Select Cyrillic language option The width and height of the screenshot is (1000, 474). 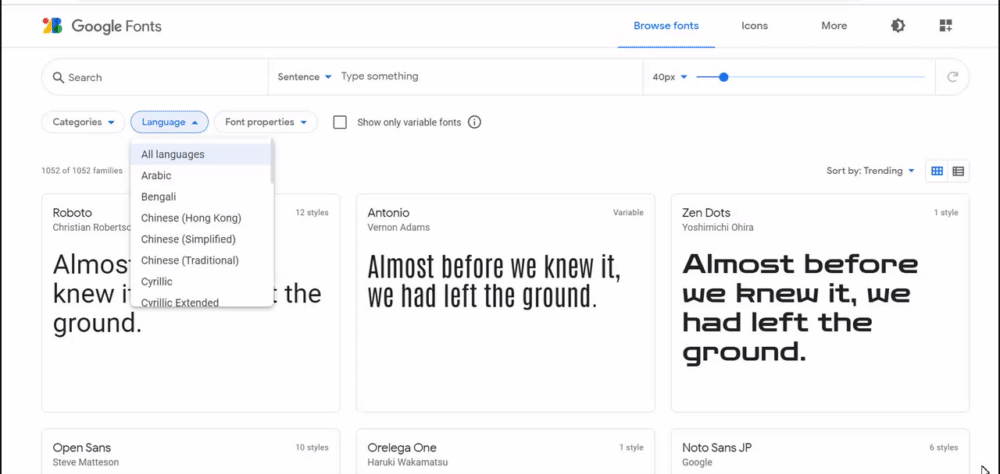(201, 281)
